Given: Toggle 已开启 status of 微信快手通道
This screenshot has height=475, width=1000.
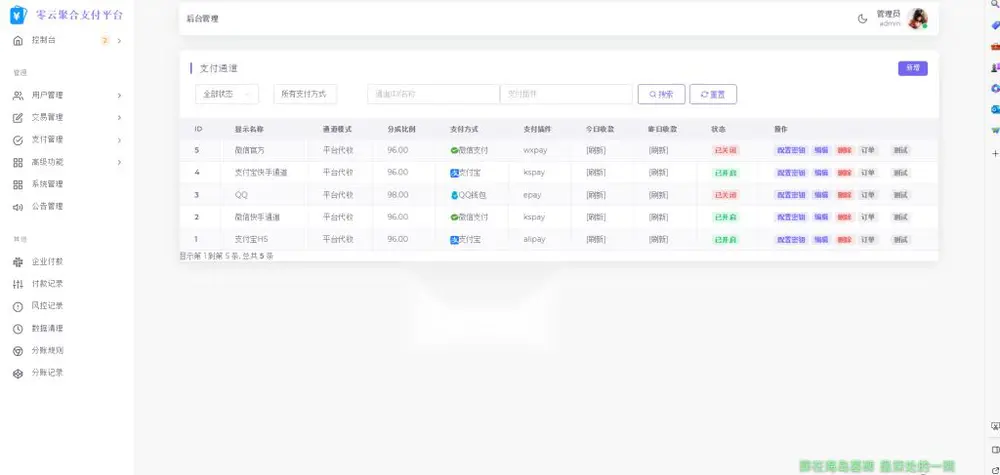Looking at the screenshot, I should (725, 217).
